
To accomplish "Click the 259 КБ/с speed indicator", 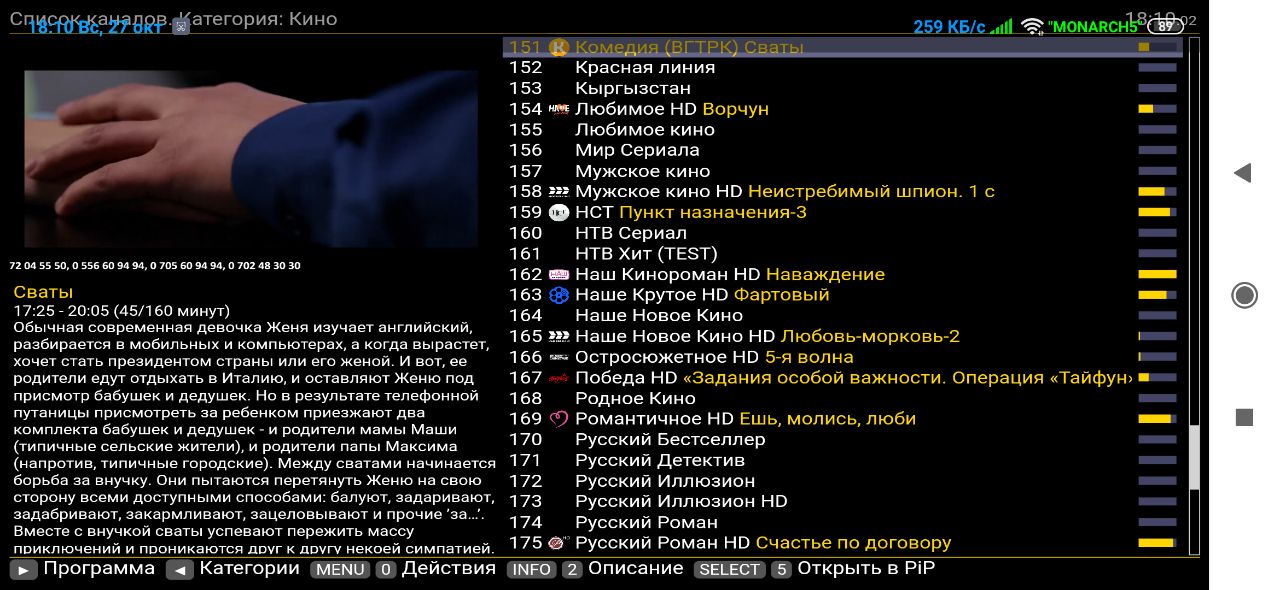I will point(949,27).
